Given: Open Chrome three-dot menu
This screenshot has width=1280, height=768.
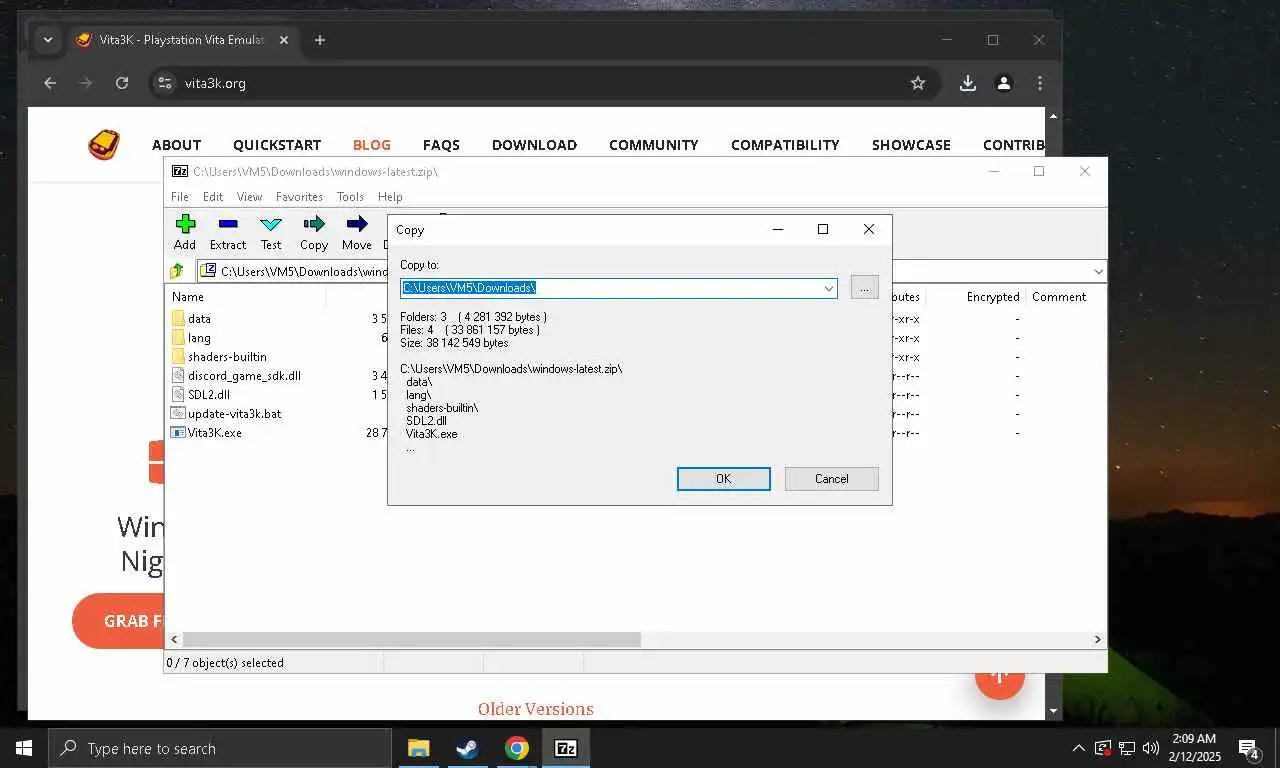Looking at the screenshot, I should point(1040,83).
